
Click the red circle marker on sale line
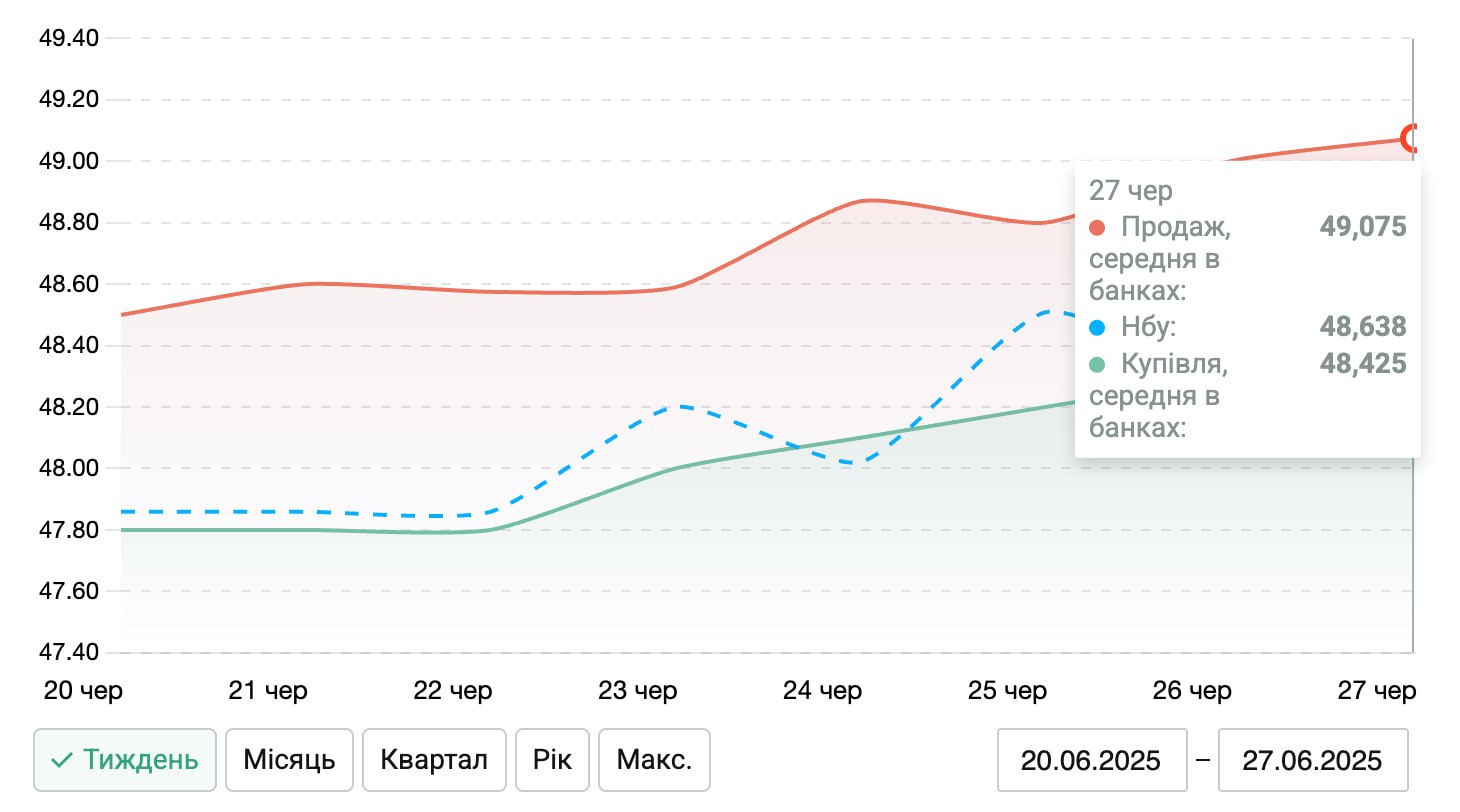1413,137
